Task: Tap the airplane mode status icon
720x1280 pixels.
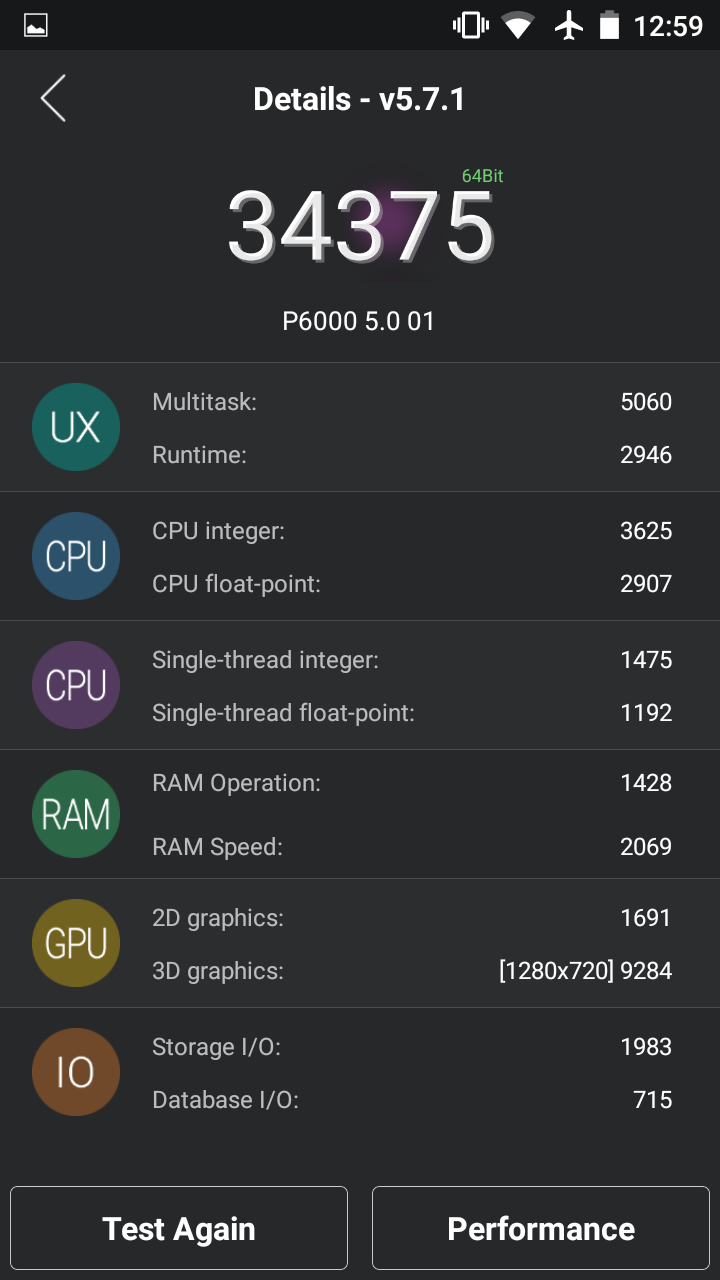Action: point(568,26)
